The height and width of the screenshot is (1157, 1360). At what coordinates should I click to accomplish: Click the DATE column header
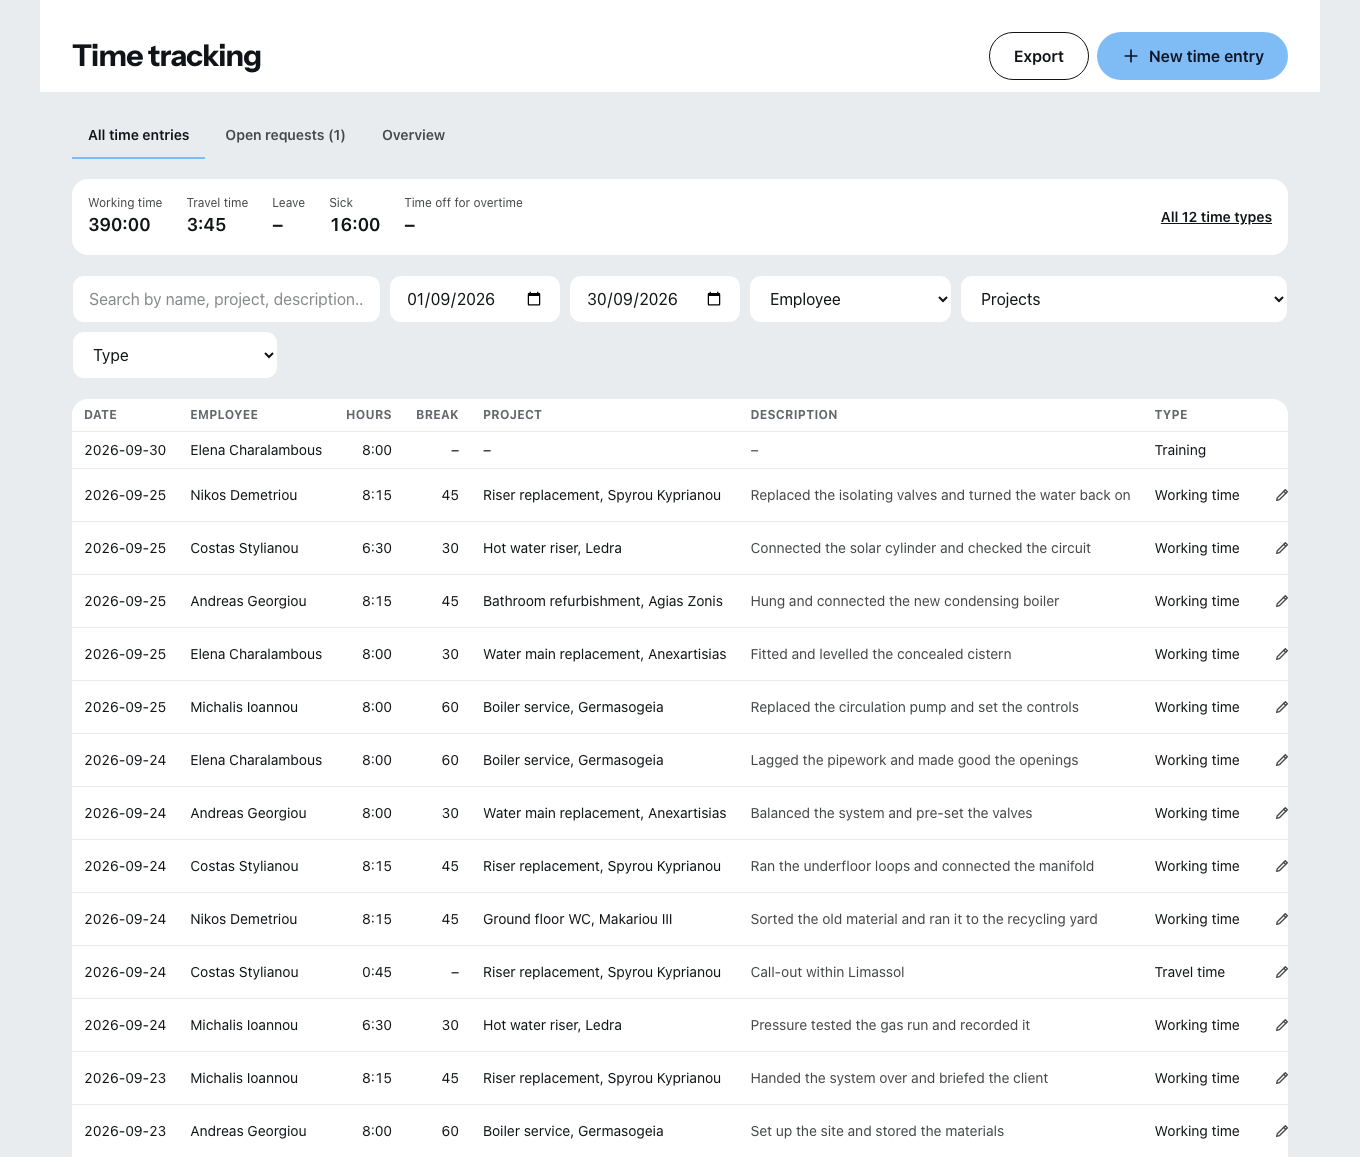click(100, 415)
